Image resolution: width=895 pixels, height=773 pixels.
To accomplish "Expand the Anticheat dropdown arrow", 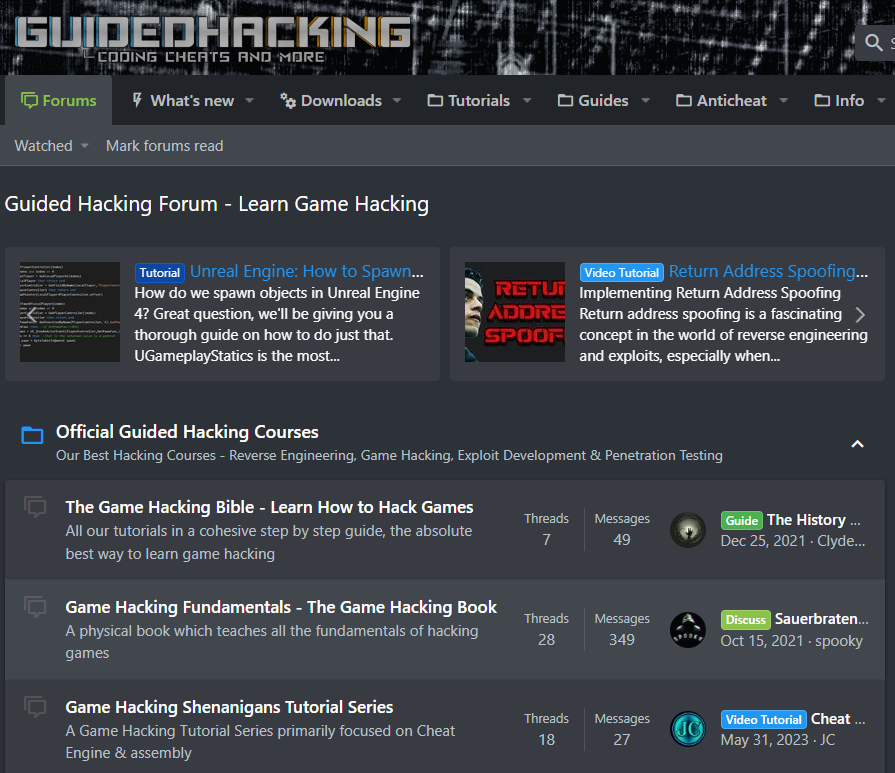I will tap(784, 100).
